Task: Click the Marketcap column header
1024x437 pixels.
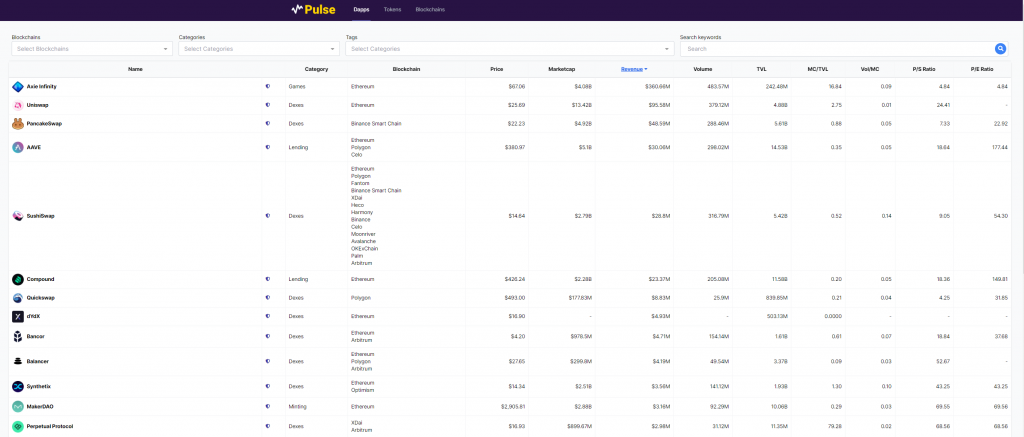Action: [562, 69]
